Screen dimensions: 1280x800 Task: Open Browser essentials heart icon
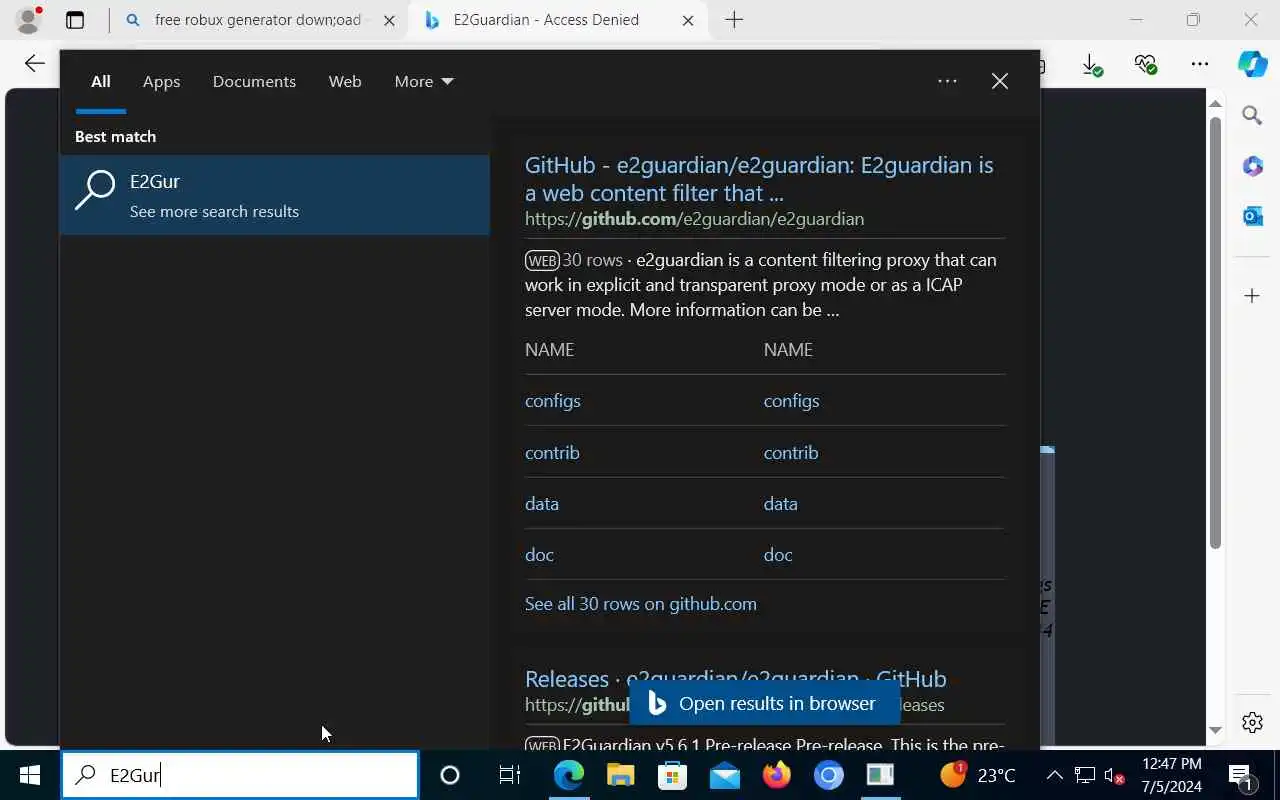point(1146,65)
